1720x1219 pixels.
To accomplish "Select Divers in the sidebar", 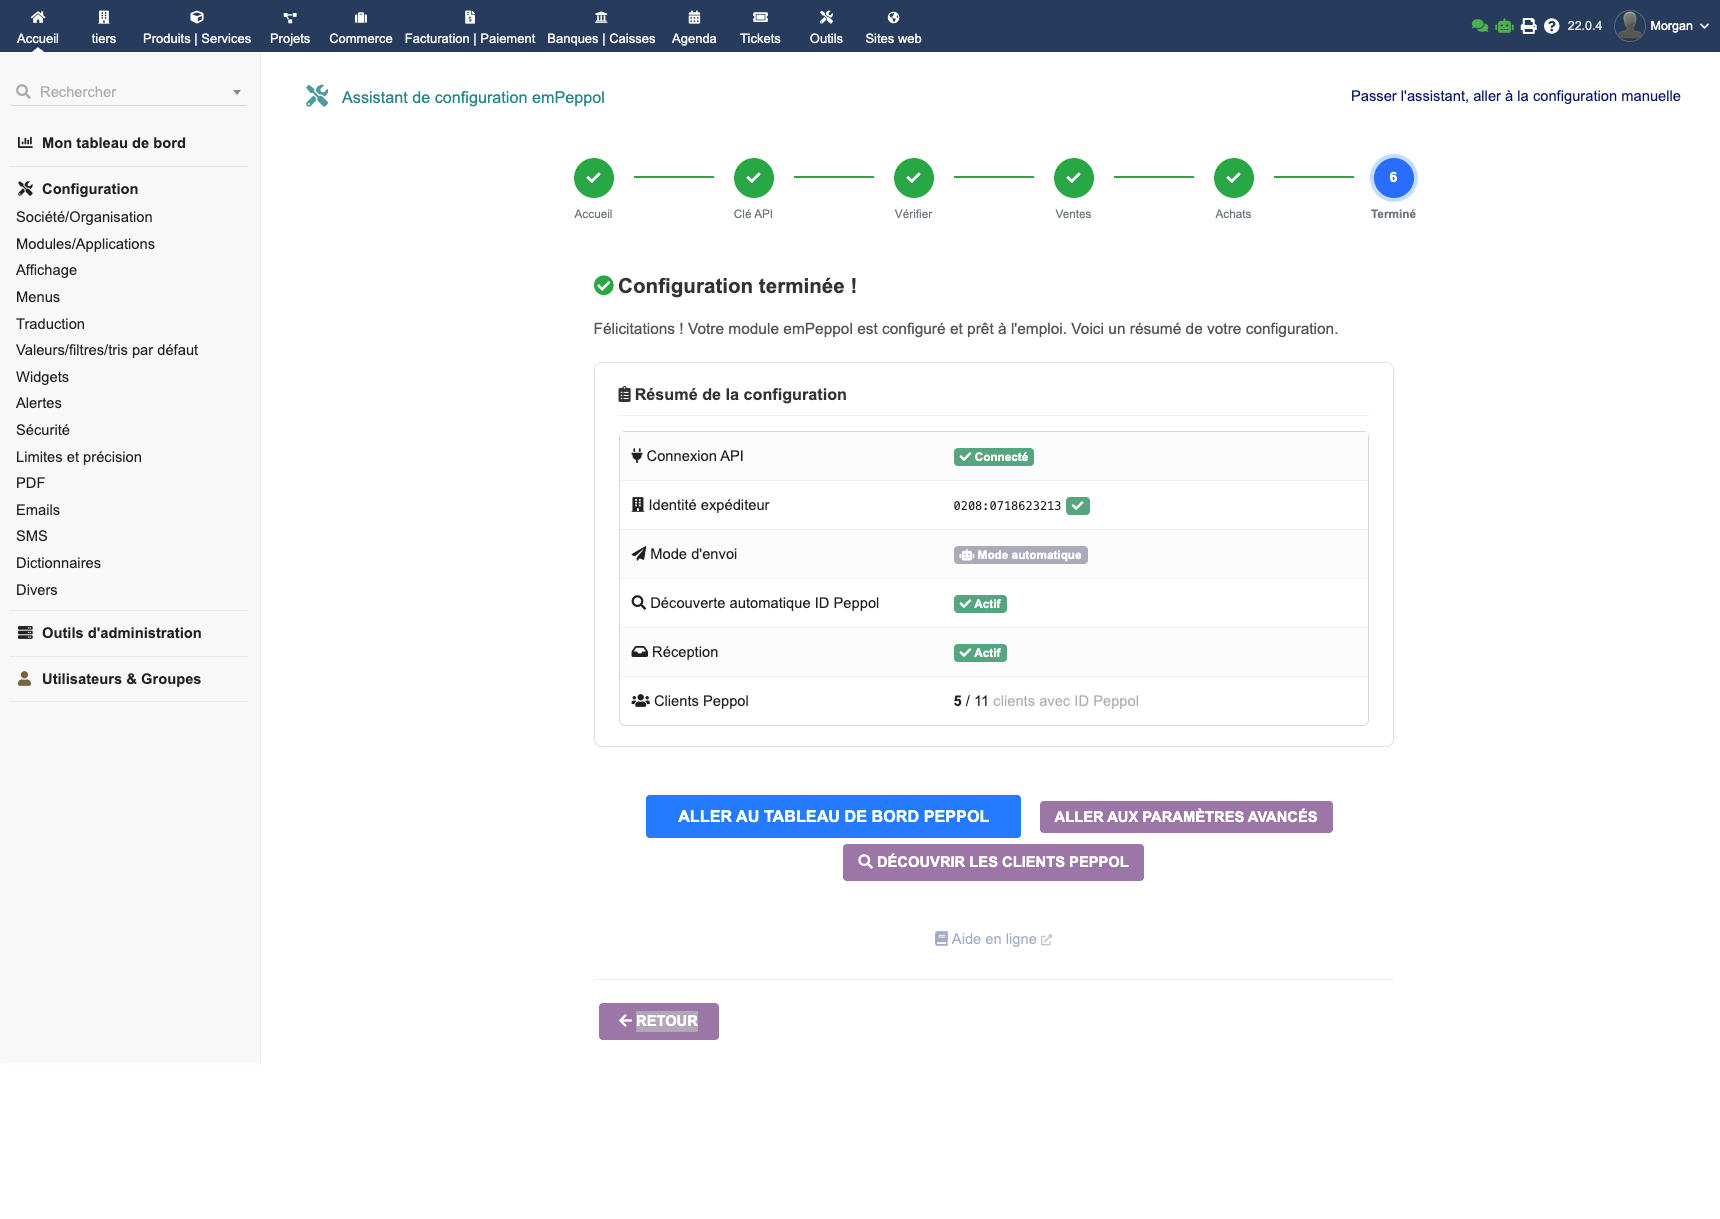I will pyautogui.click(x=37, y=590).
